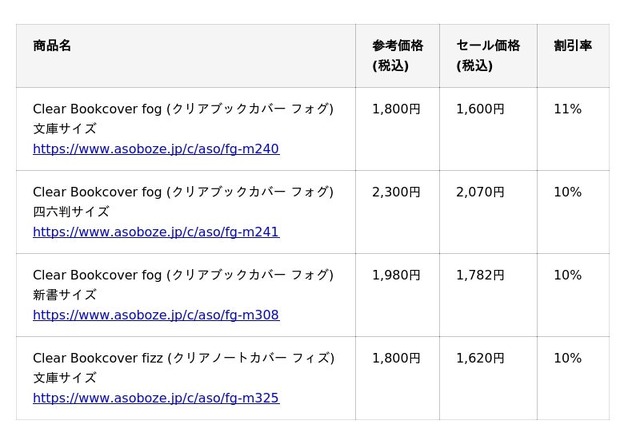Click the 1,980円 reference price
The width and height of the screenshot is (640, 444).
pos(396,275)
